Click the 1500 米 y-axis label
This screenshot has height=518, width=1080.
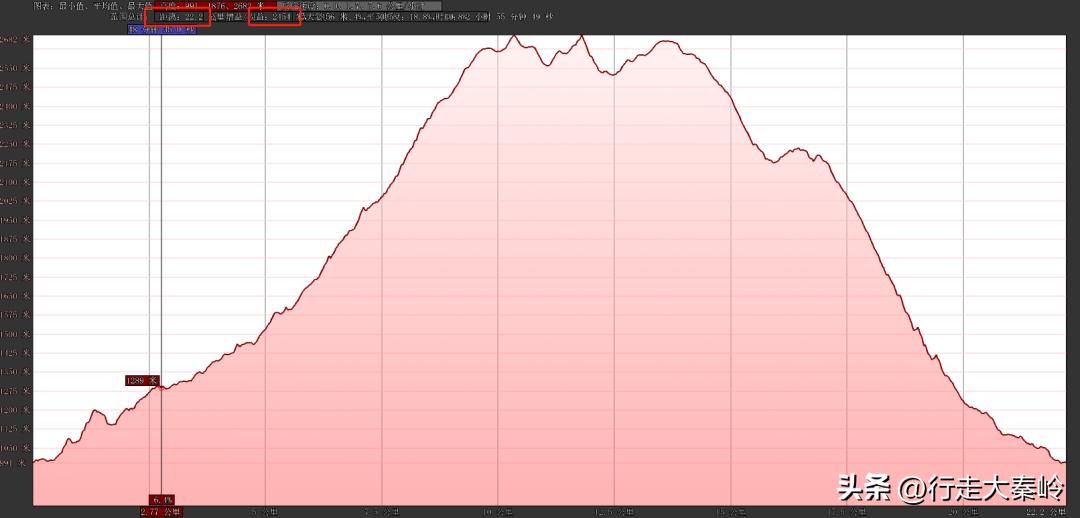(x=16, y=334)
